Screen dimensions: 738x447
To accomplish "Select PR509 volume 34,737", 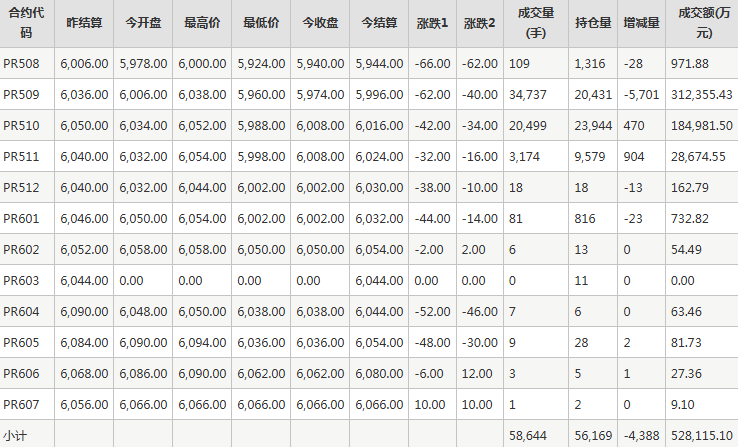I will [x=528, y=95].
